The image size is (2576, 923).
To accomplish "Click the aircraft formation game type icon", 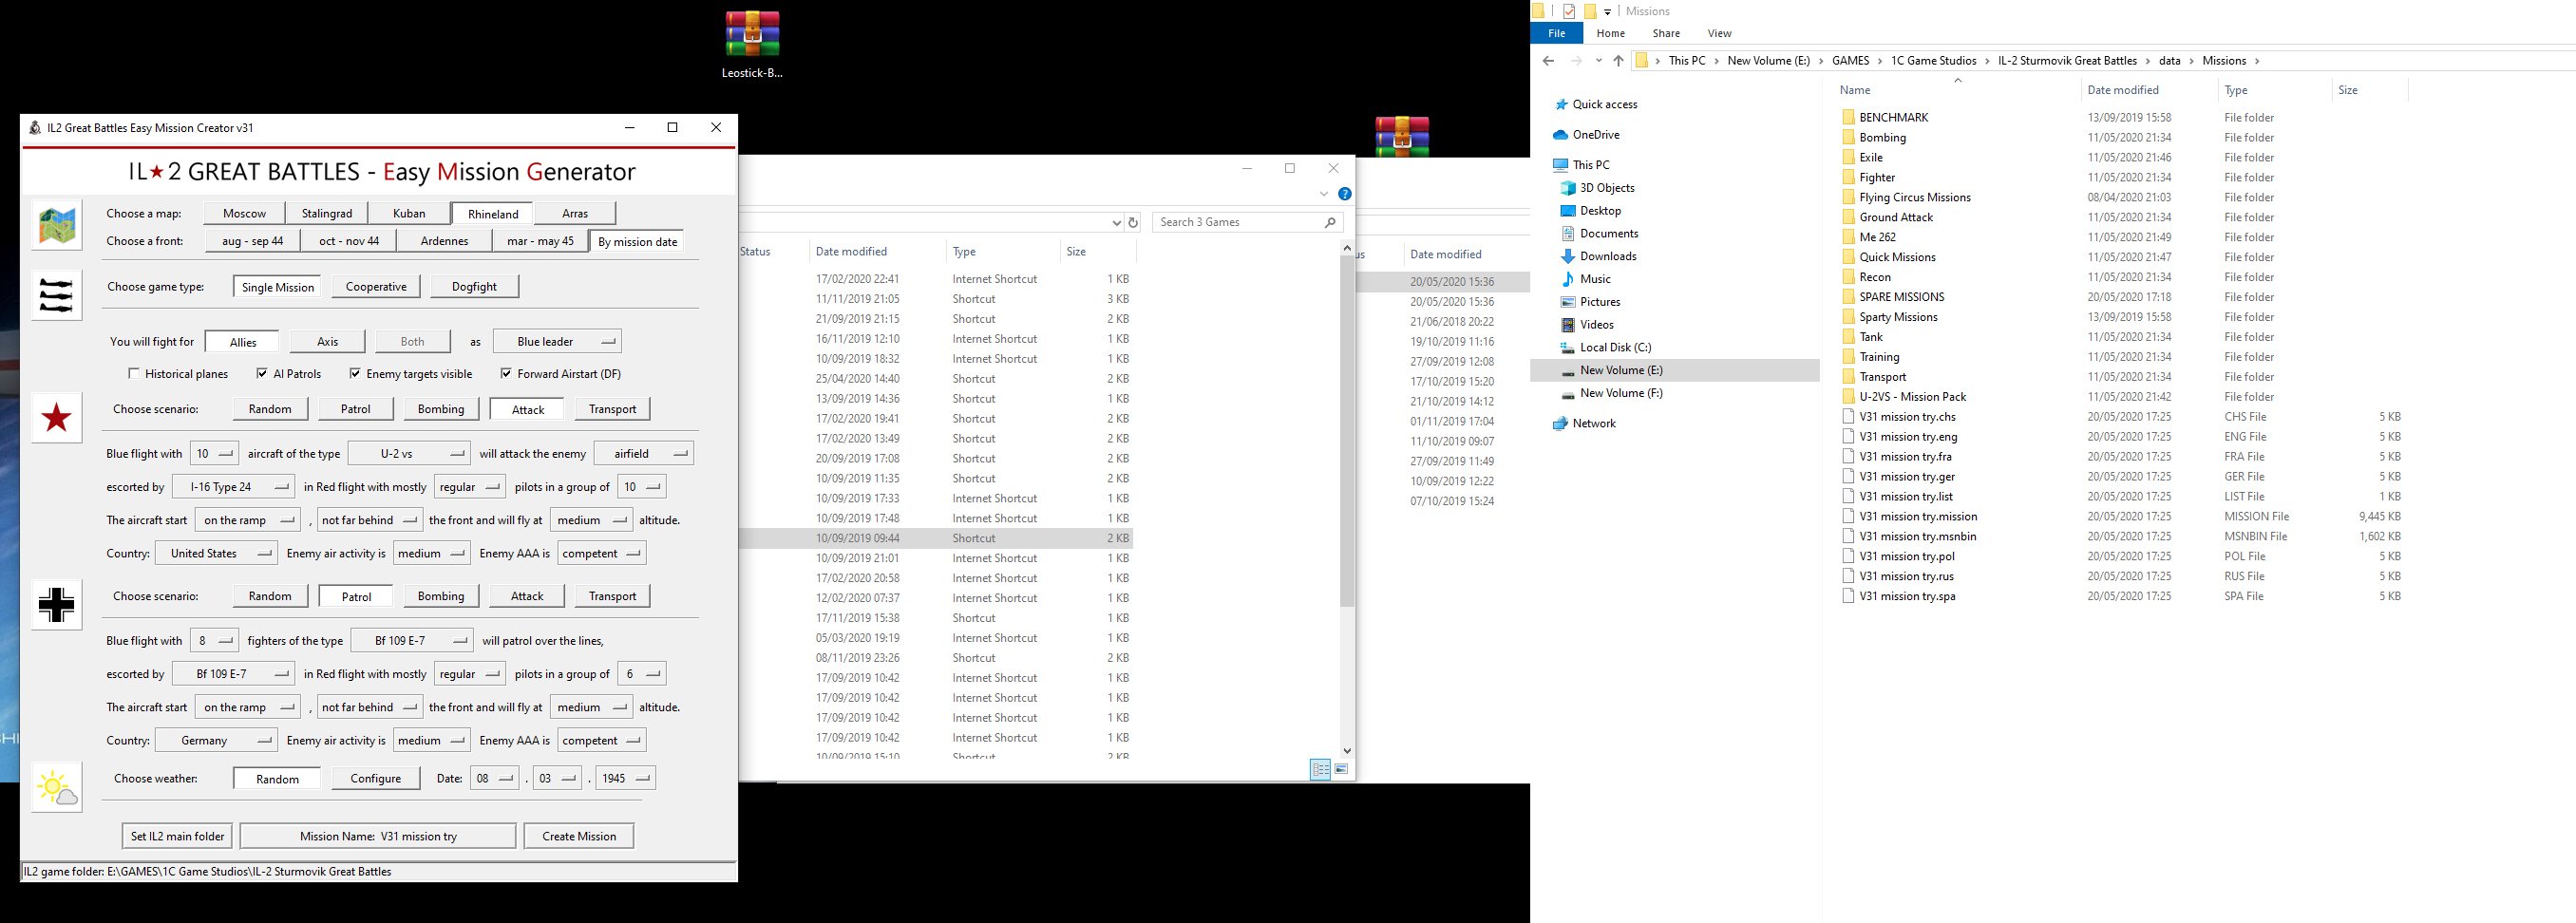I will tap(57, 296).
